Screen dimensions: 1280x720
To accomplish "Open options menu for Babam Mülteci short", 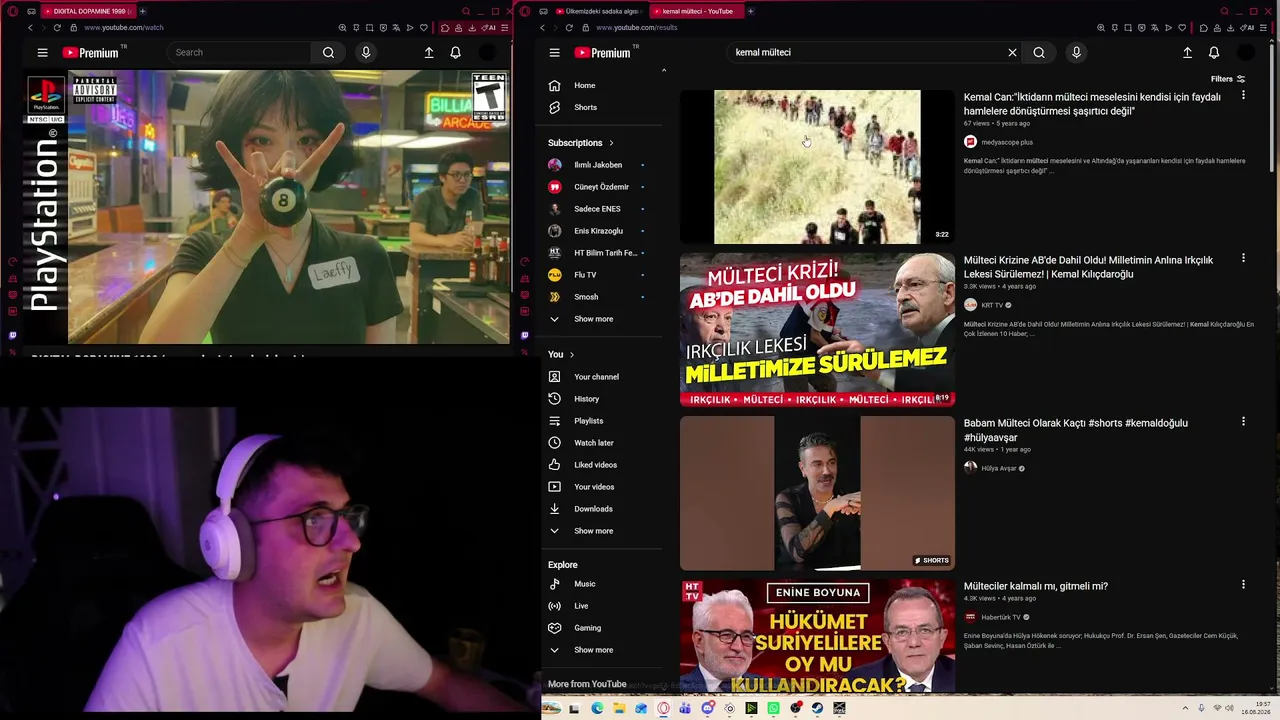I will coord(1243,421).
